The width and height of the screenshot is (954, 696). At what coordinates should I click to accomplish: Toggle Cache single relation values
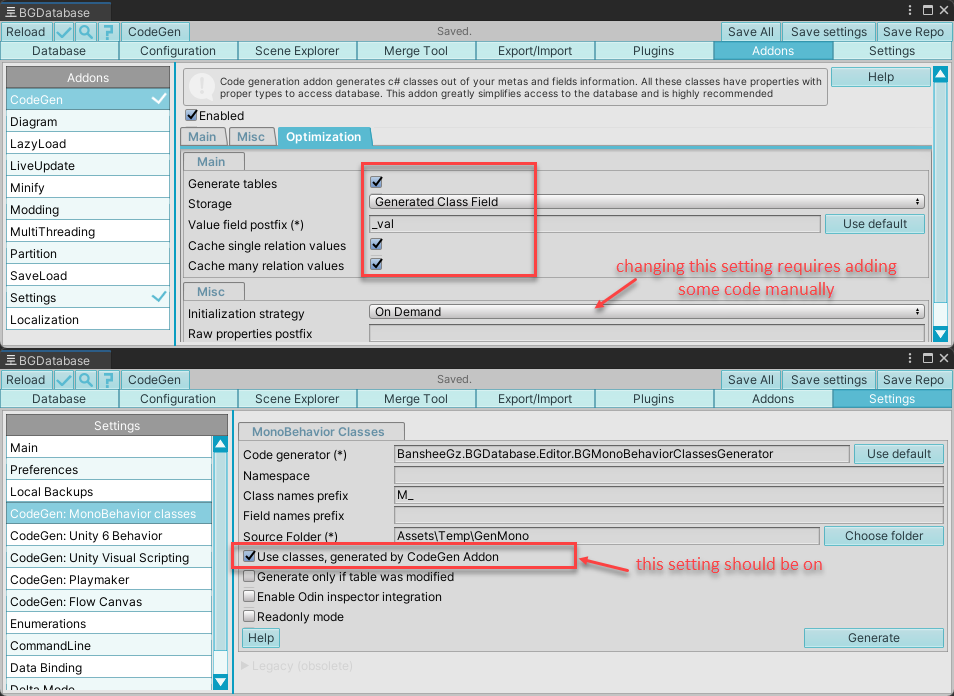[377, 245]
